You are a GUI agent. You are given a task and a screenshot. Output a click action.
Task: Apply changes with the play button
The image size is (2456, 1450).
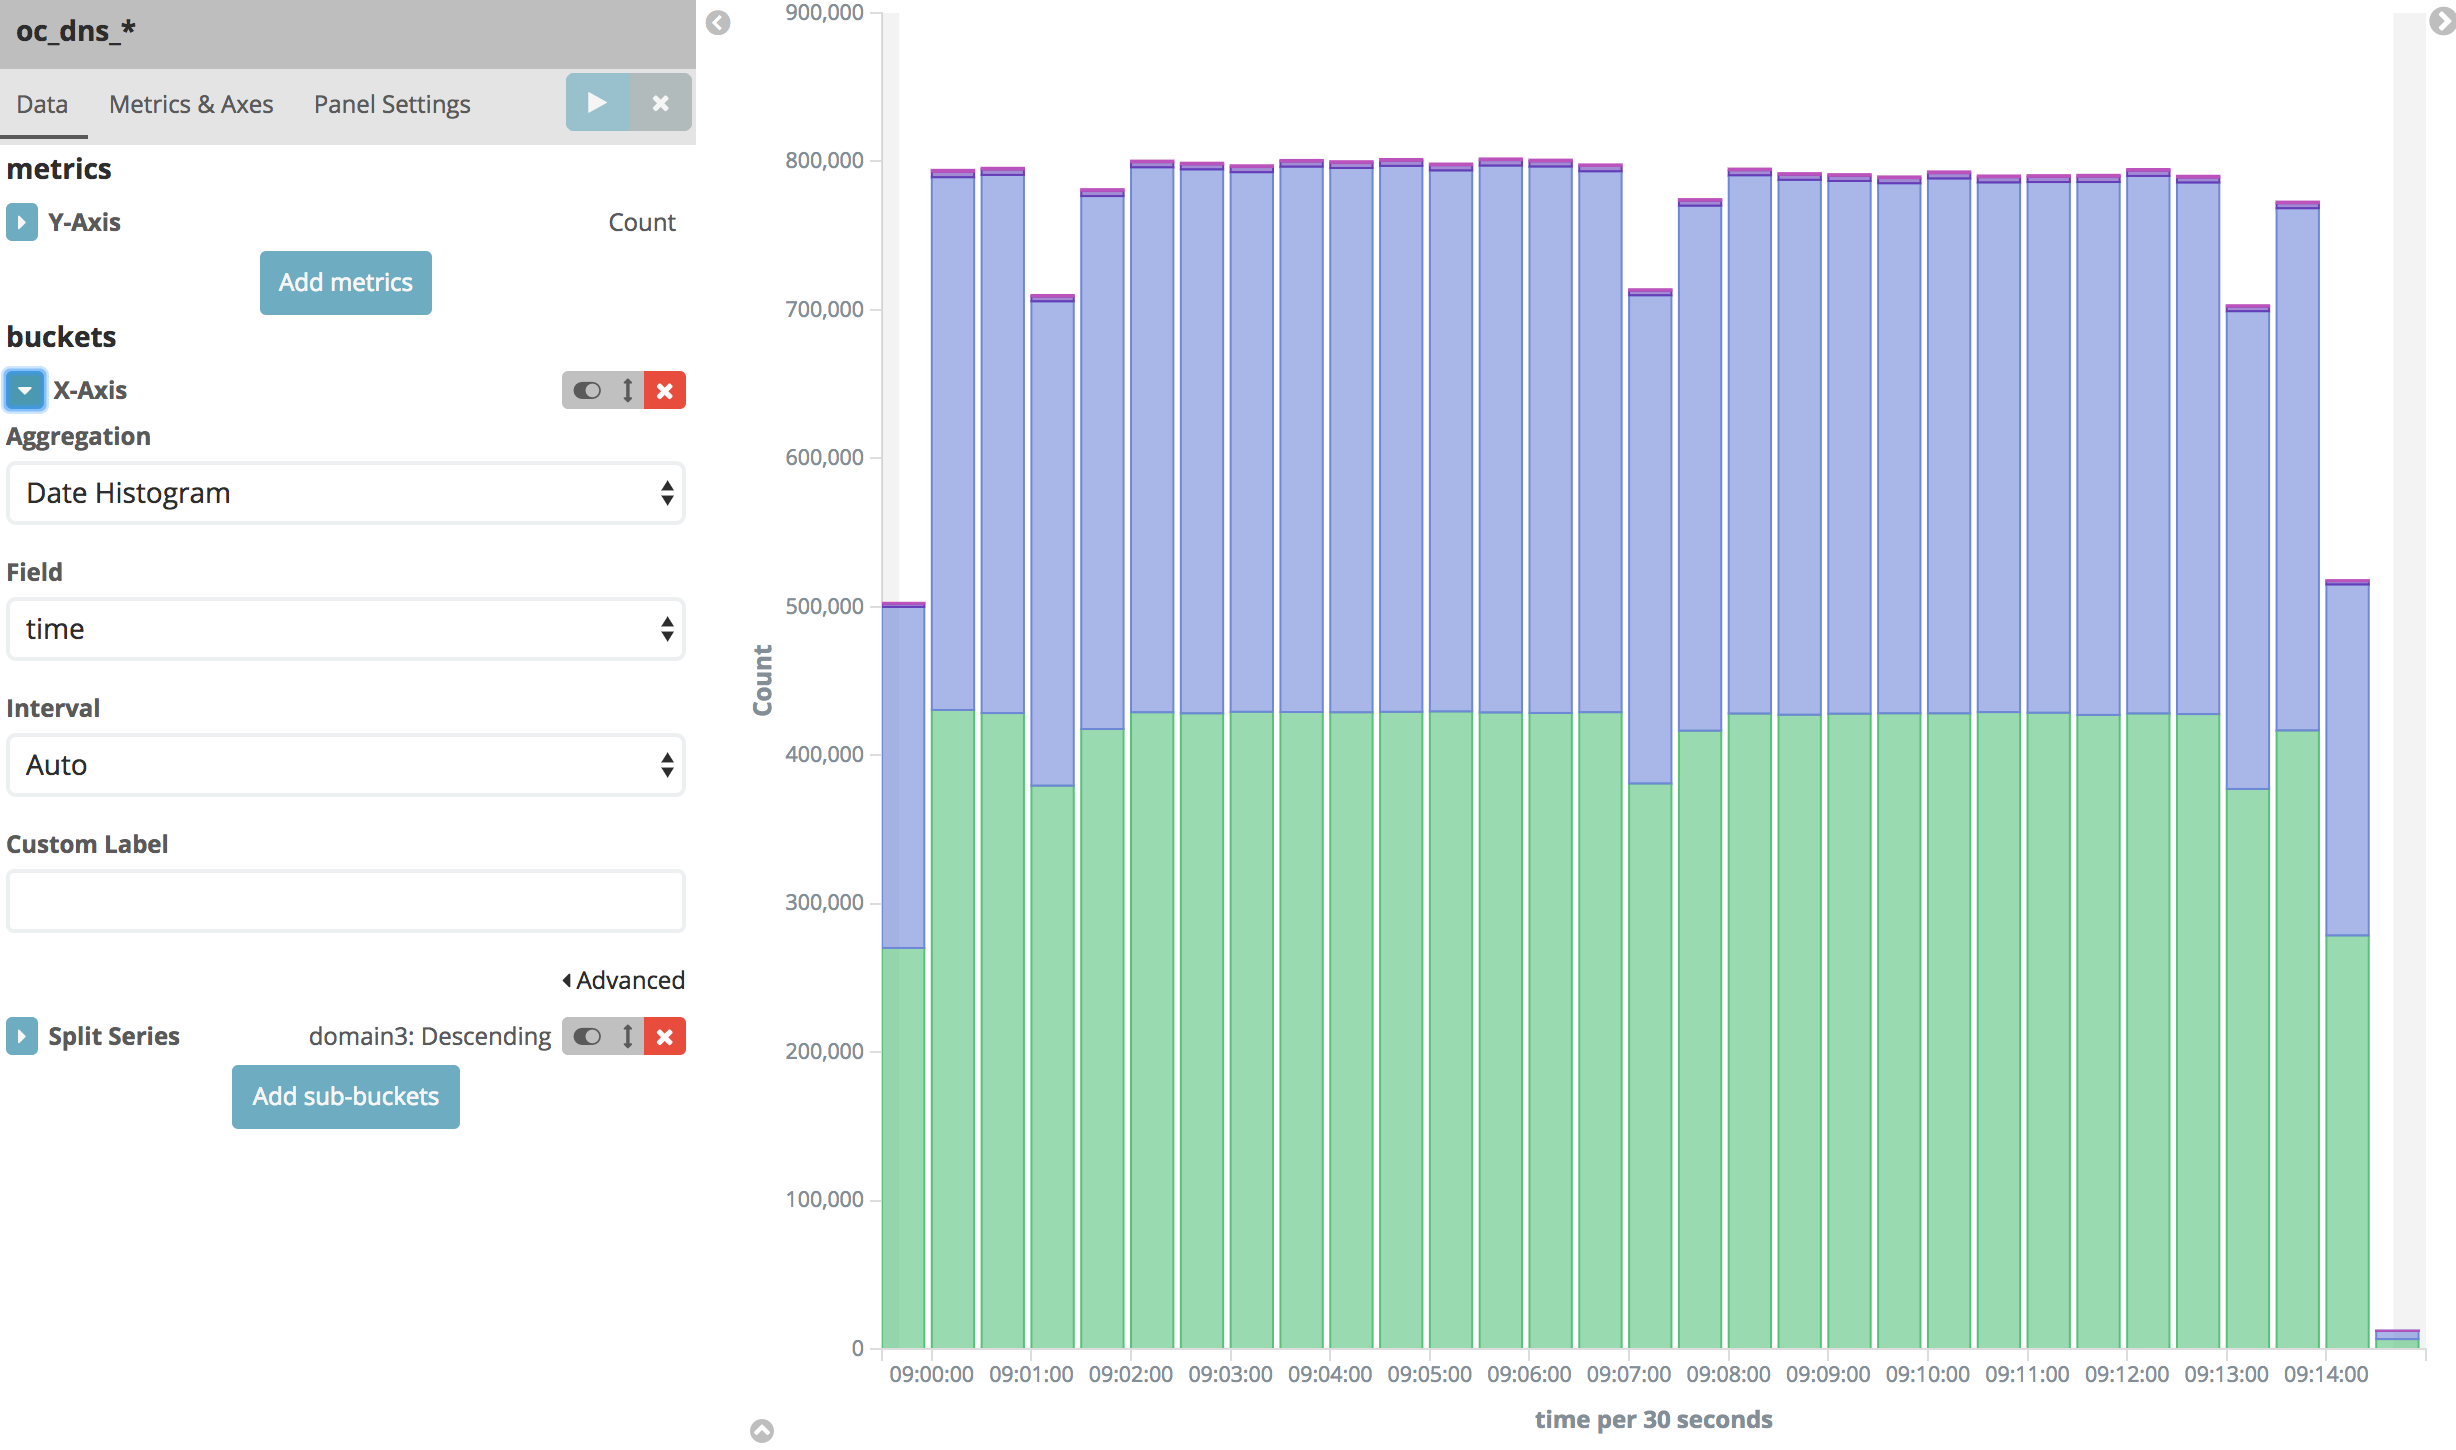(596, 102)
